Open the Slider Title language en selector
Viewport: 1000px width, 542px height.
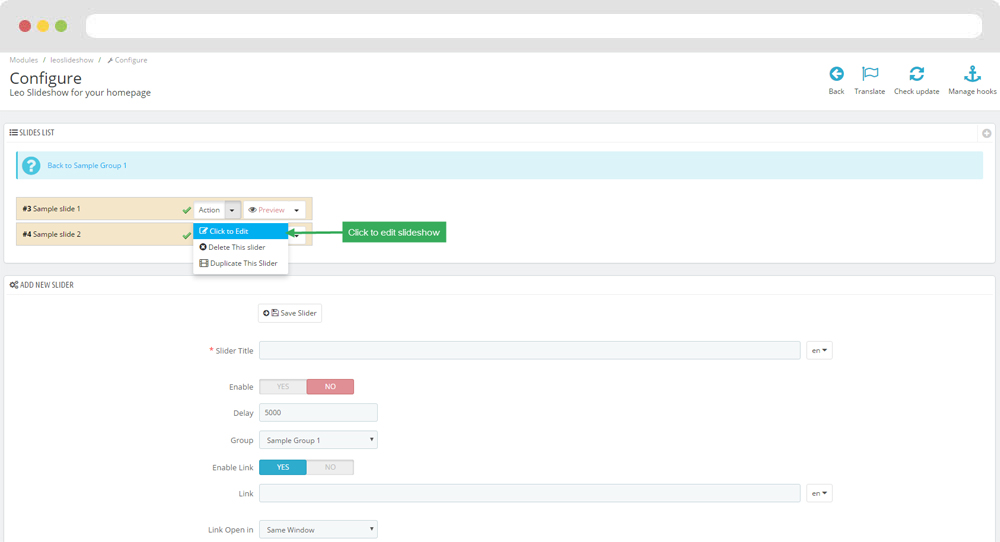(820, 351)
